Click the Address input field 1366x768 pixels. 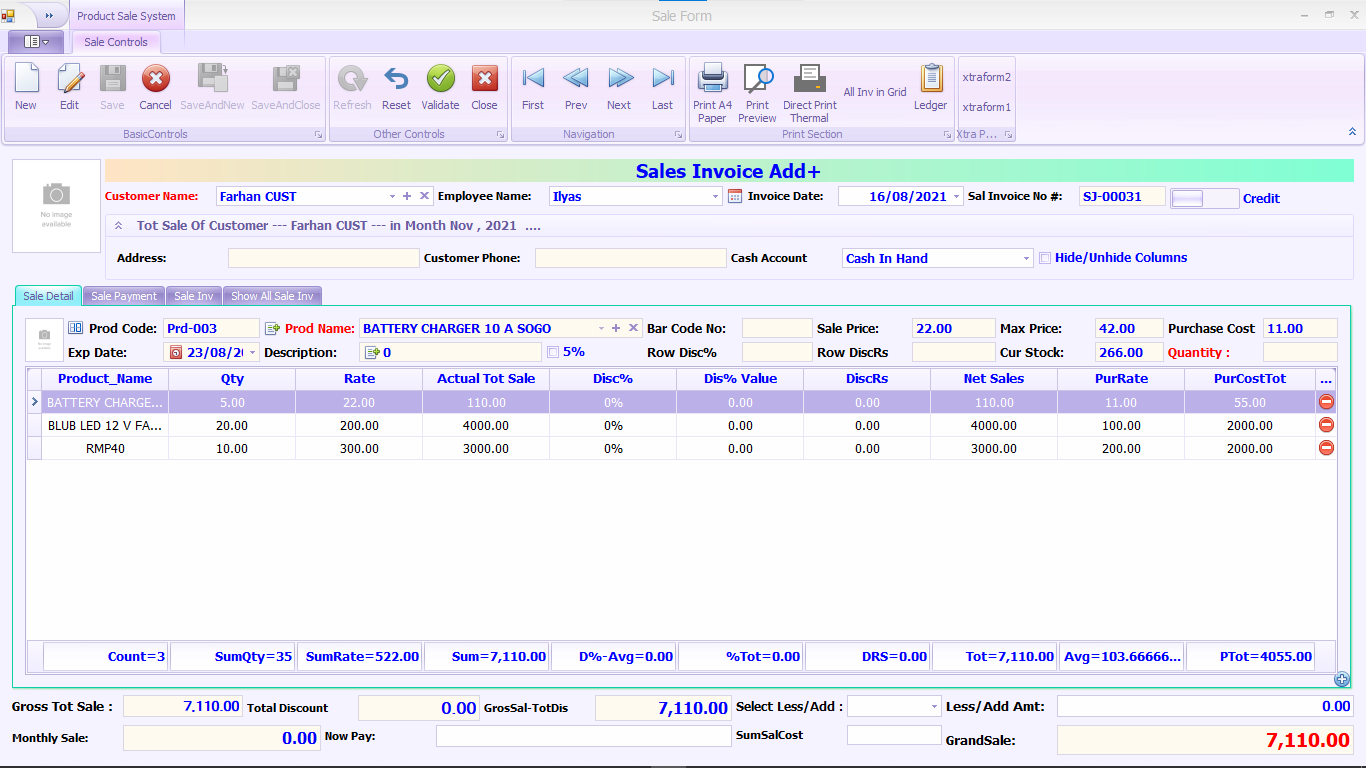pyautogui.click(x=324, y=258)
